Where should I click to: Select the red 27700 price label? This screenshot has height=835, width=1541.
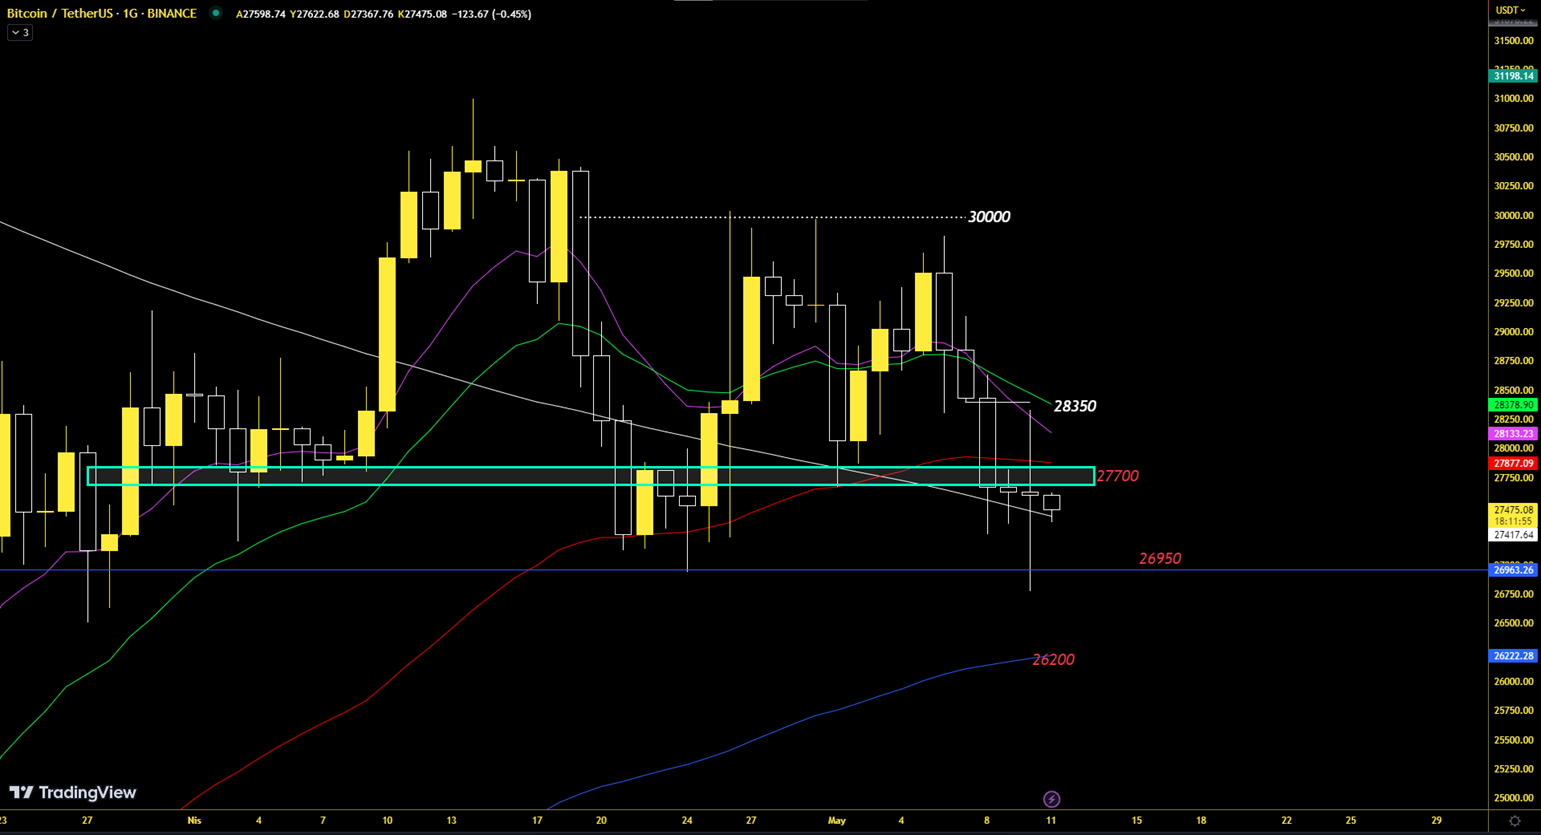[1117, 476]
